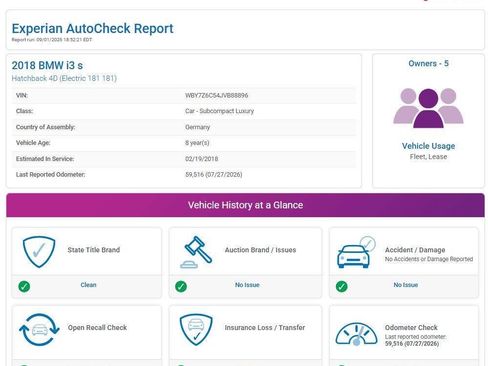Image resolution: width=488 pixels, height=366 pixels.
Task: Click the Open Recall Check circular arrows icon
Action: click(39, 329)
